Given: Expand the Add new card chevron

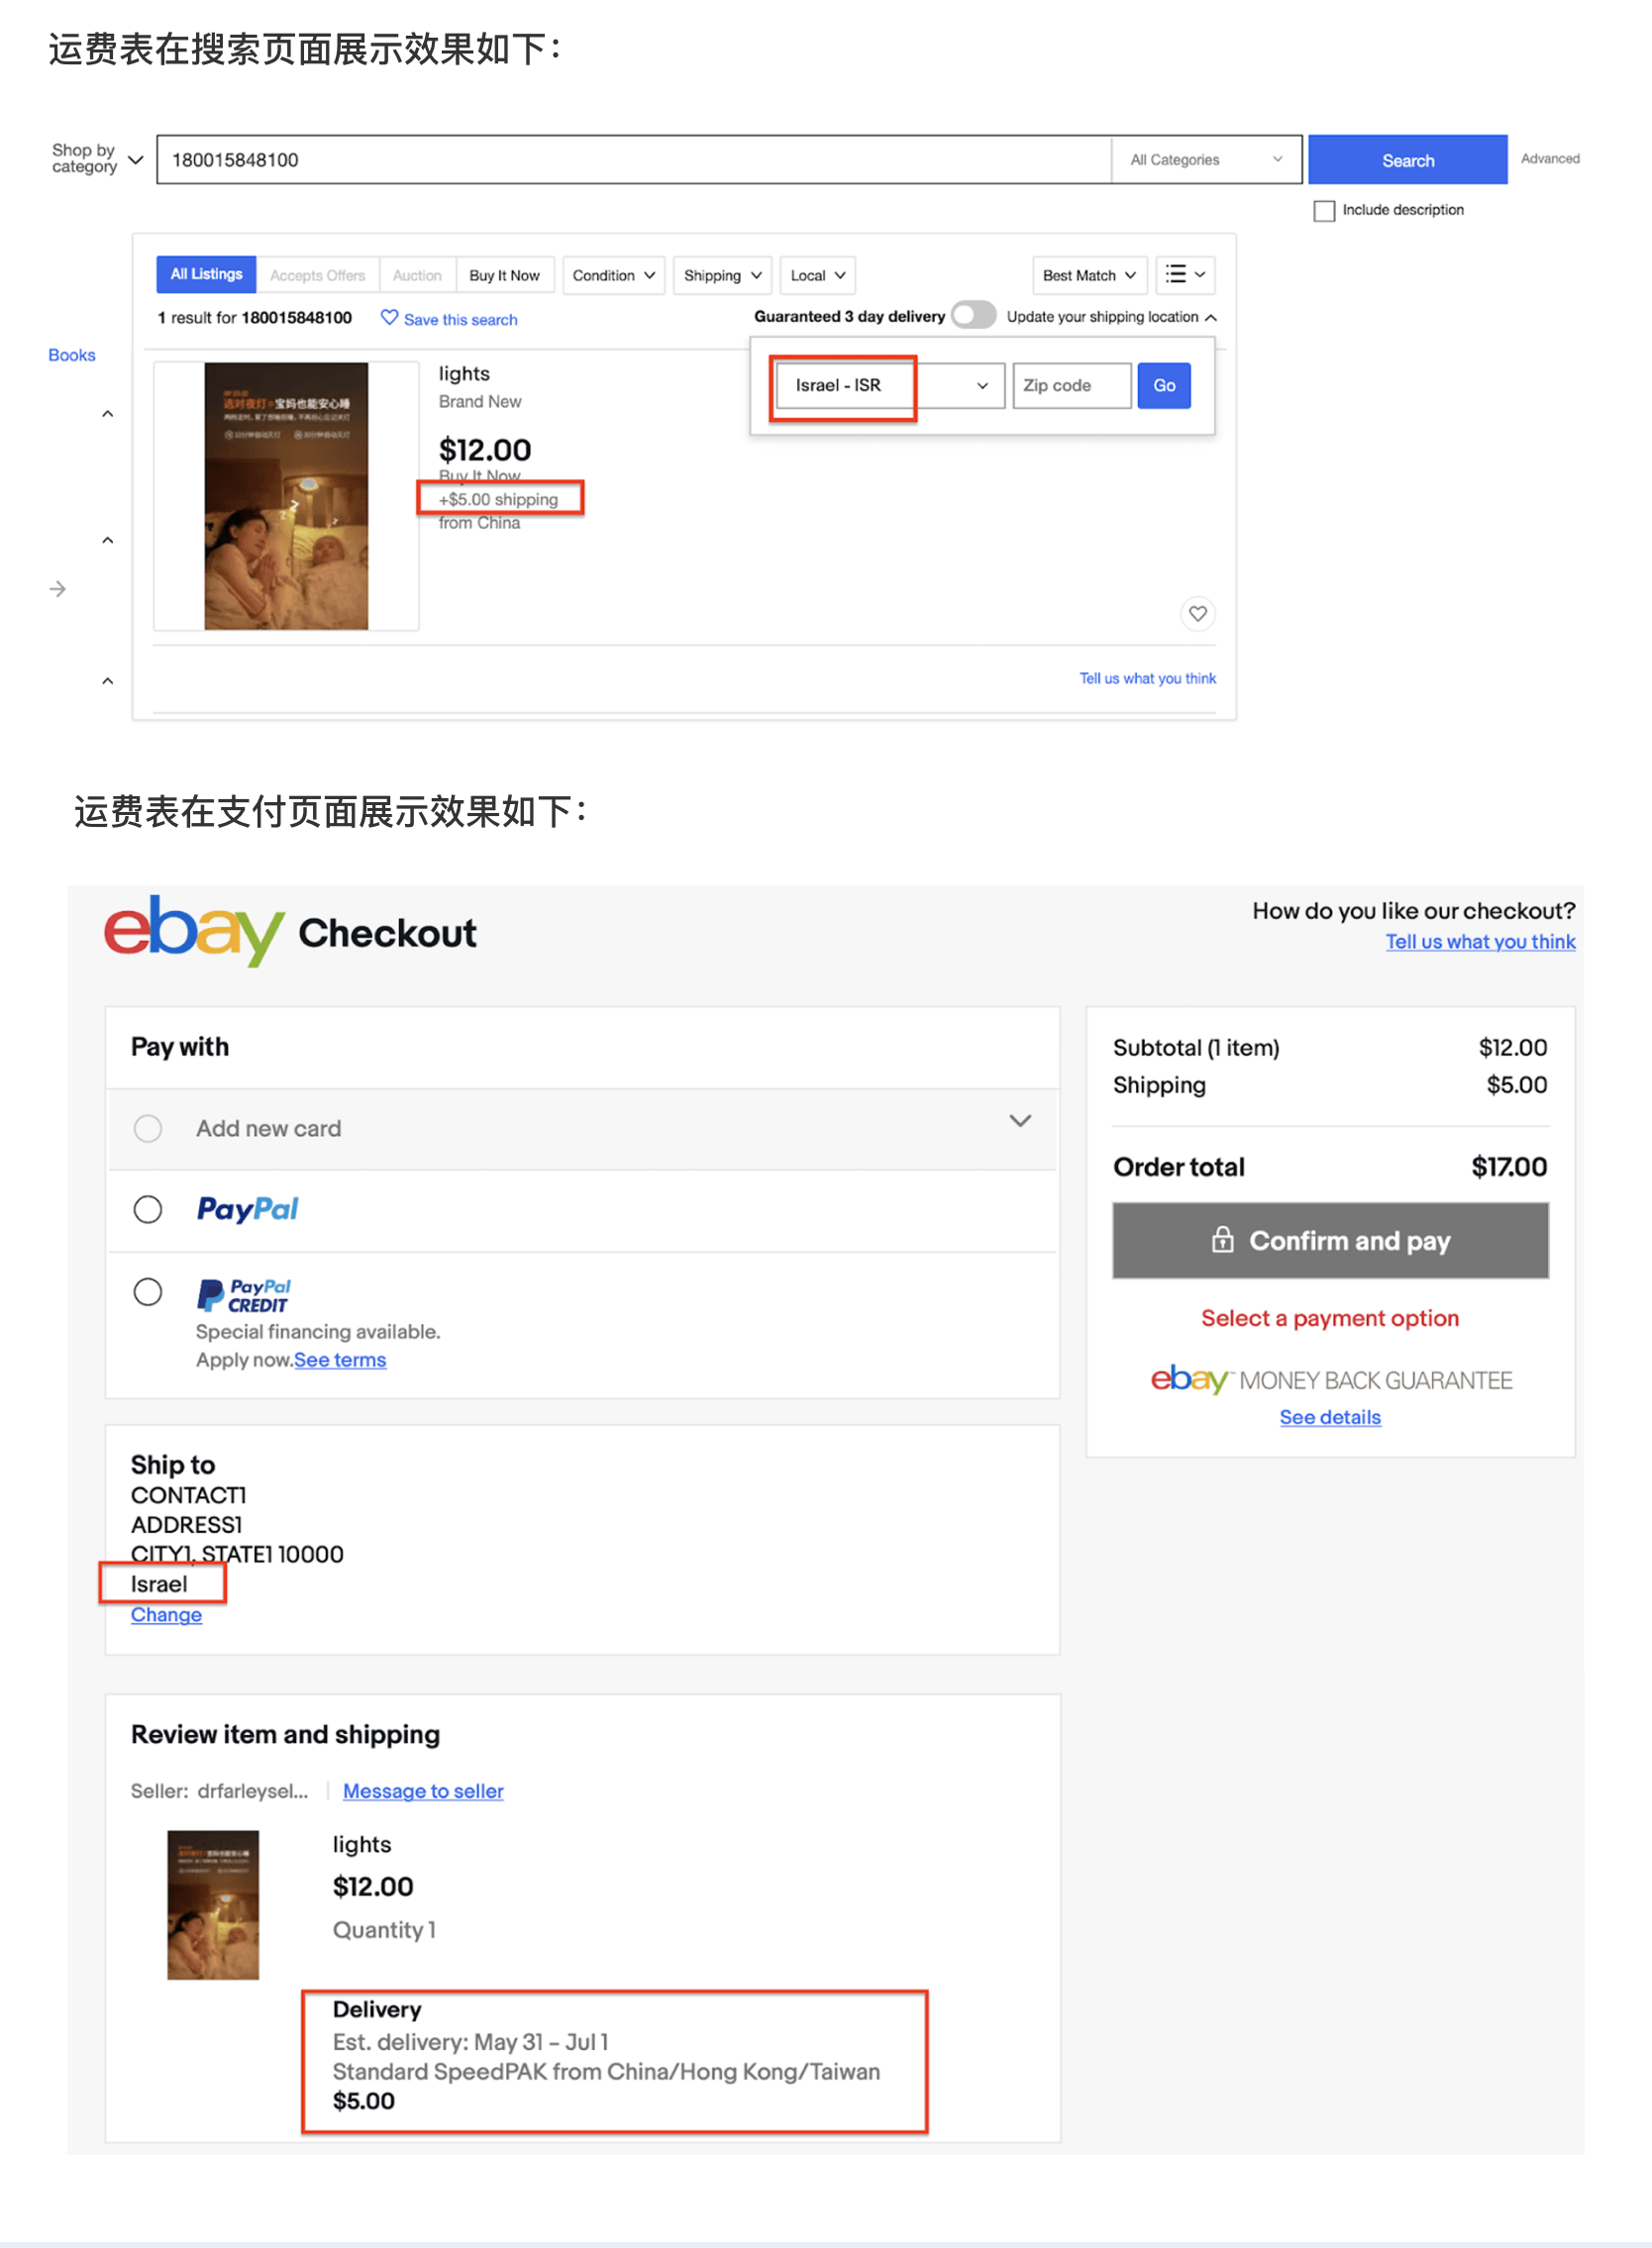Looking at the screenshot, I should pyautogui.click(x=1019, y=1121).
